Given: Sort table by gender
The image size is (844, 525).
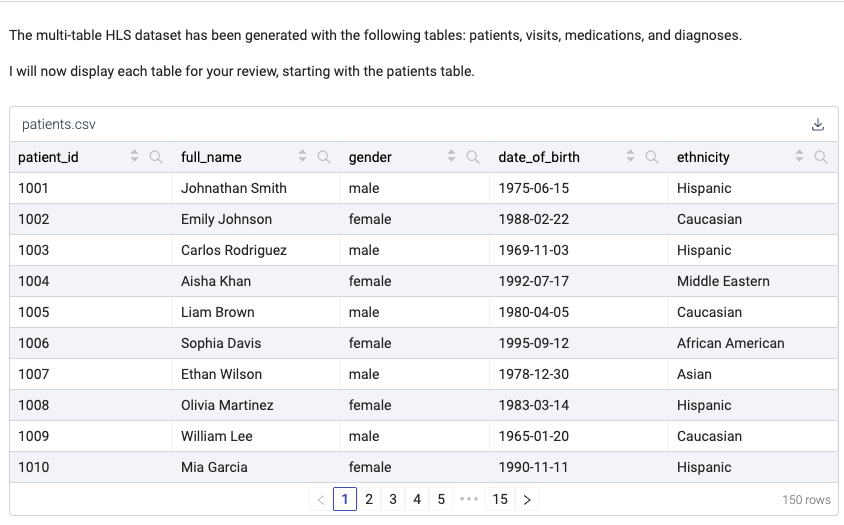Looking at the screenshot, I should coord(452,156).
